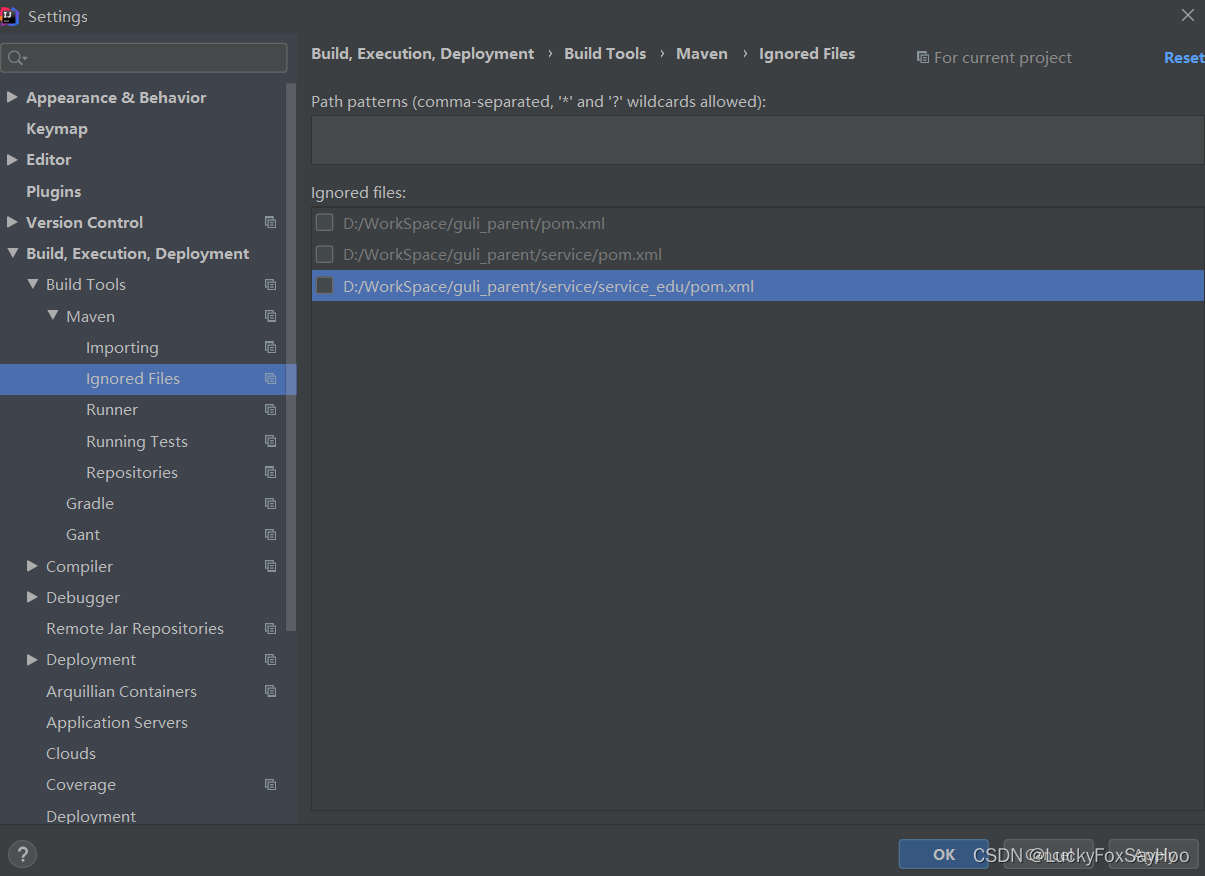This screenshot has width=1205, height=876.
Task: Expand the Deployment node arrow
Action: coord(33,660)
